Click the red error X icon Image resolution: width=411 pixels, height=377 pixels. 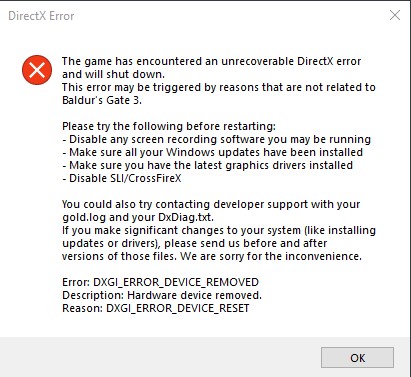pyautogui.click(x=37, y=70)
